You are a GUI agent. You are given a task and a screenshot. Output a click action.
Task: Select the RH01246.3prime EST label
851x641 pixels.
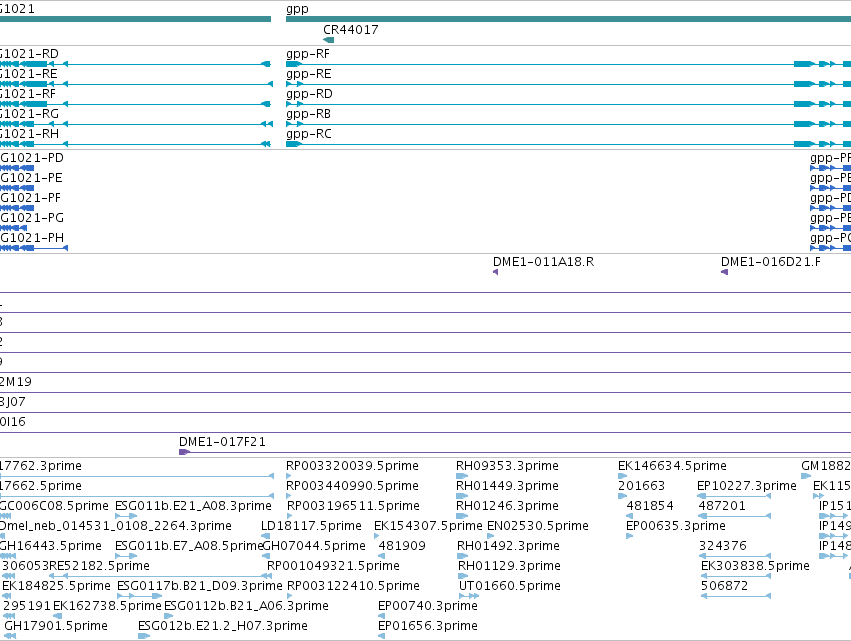(507, 506)
